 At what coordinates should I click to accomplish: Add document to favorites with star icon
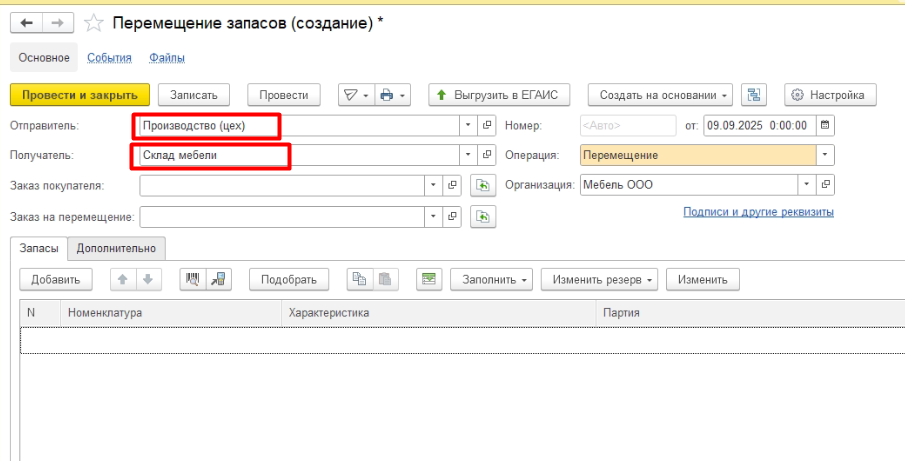click(94, 23)
